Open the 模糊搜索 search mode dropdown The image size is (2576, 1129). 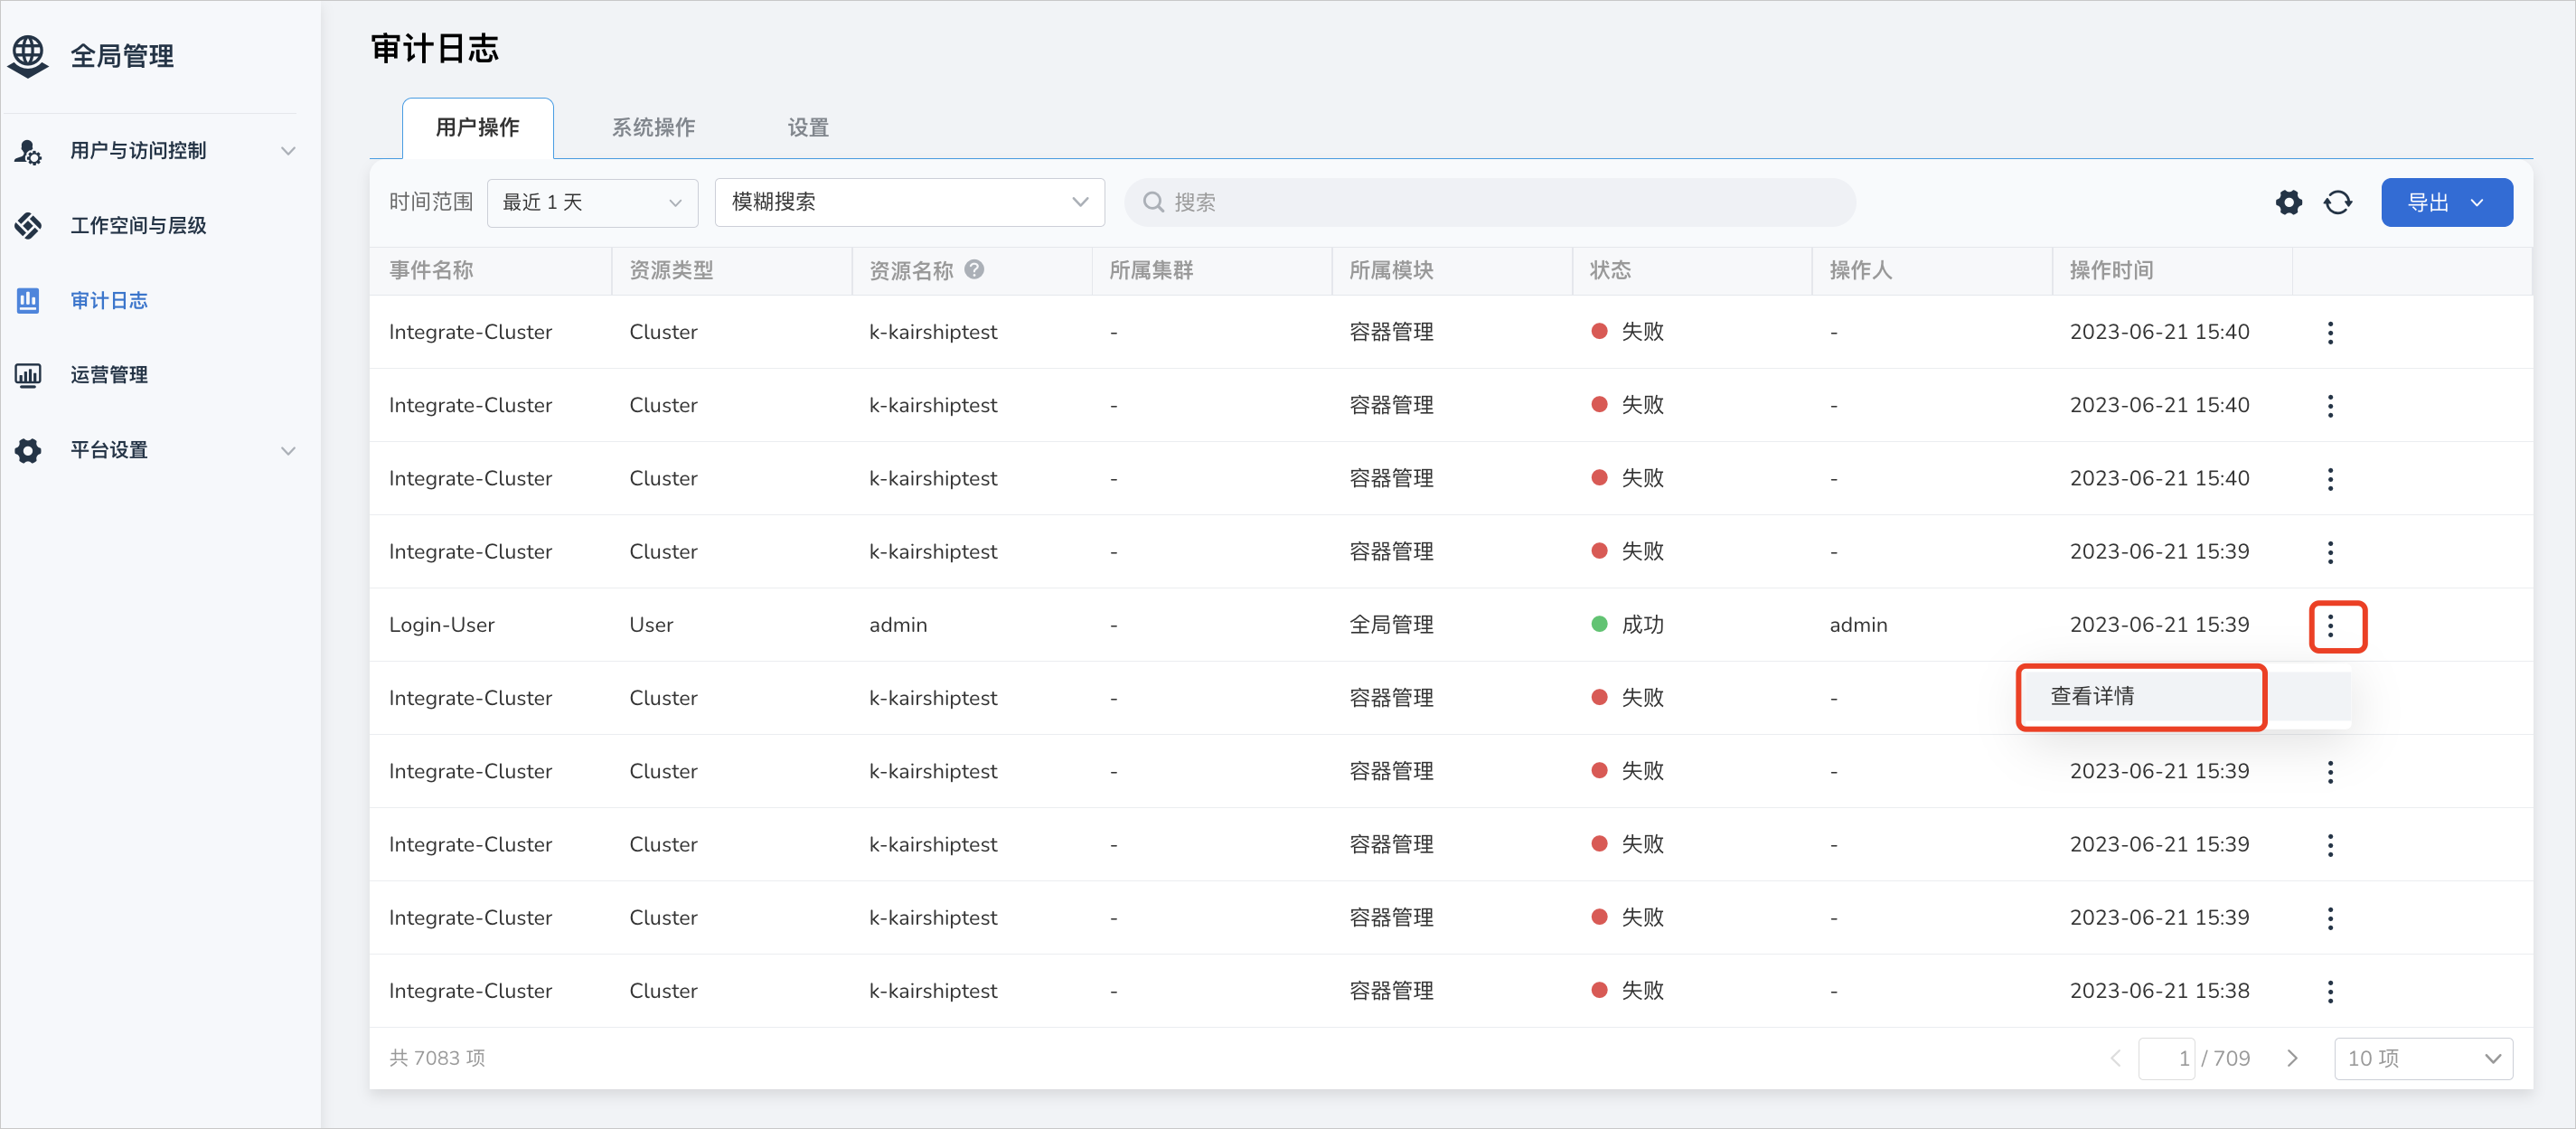909,202
